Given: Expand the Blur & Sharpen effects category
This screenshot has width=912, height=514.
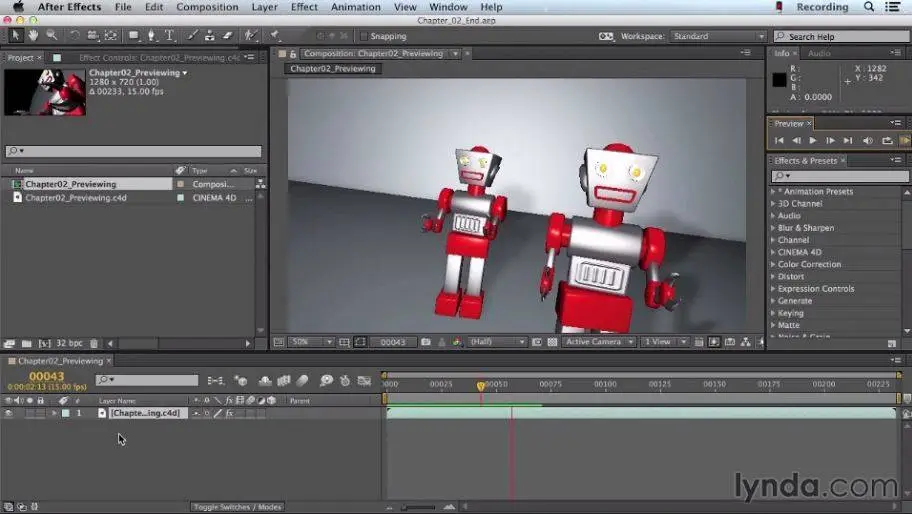Looking at the screenshot, I should [773, 228].
